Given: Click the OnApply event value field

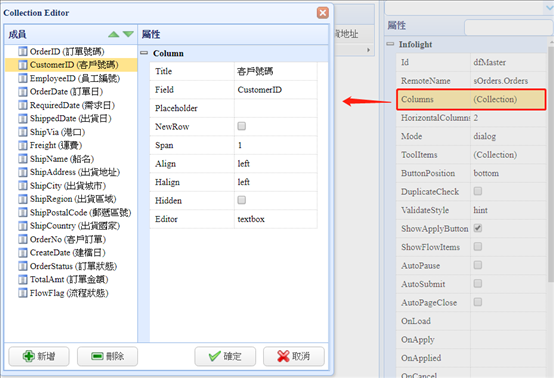Looking at the screenshot, I should (x=508, y=339).
